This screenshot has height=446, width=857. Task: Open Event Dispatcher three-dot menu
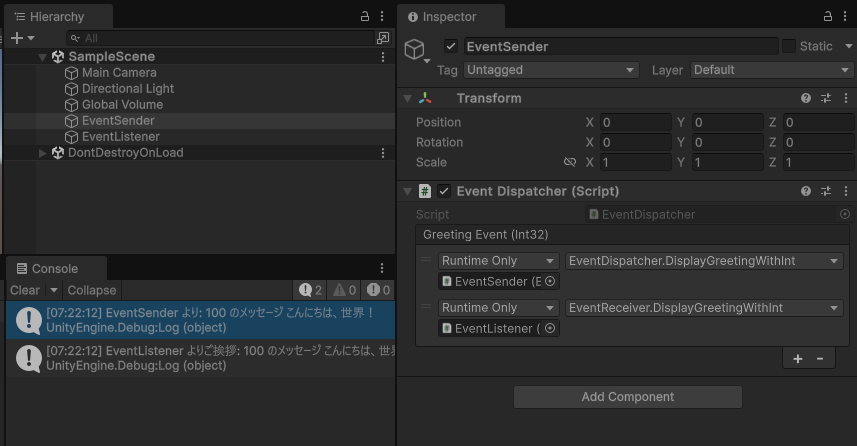pyautogui.click(x=846, y=191)
